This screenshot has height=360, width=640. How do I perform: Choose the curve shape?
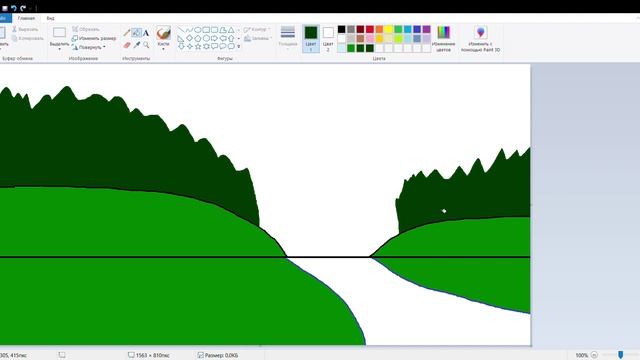pyautogui.click(x=189, y=30)
